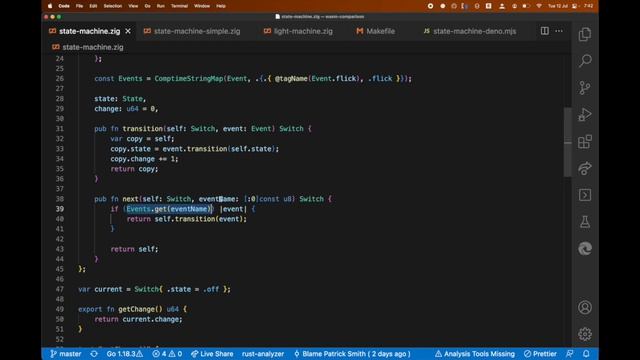Image resolution: width=640 pixels, height=360 pixels.
Task: Click the state-machine.zig breadcrumb
Action: tap(93, 47)
